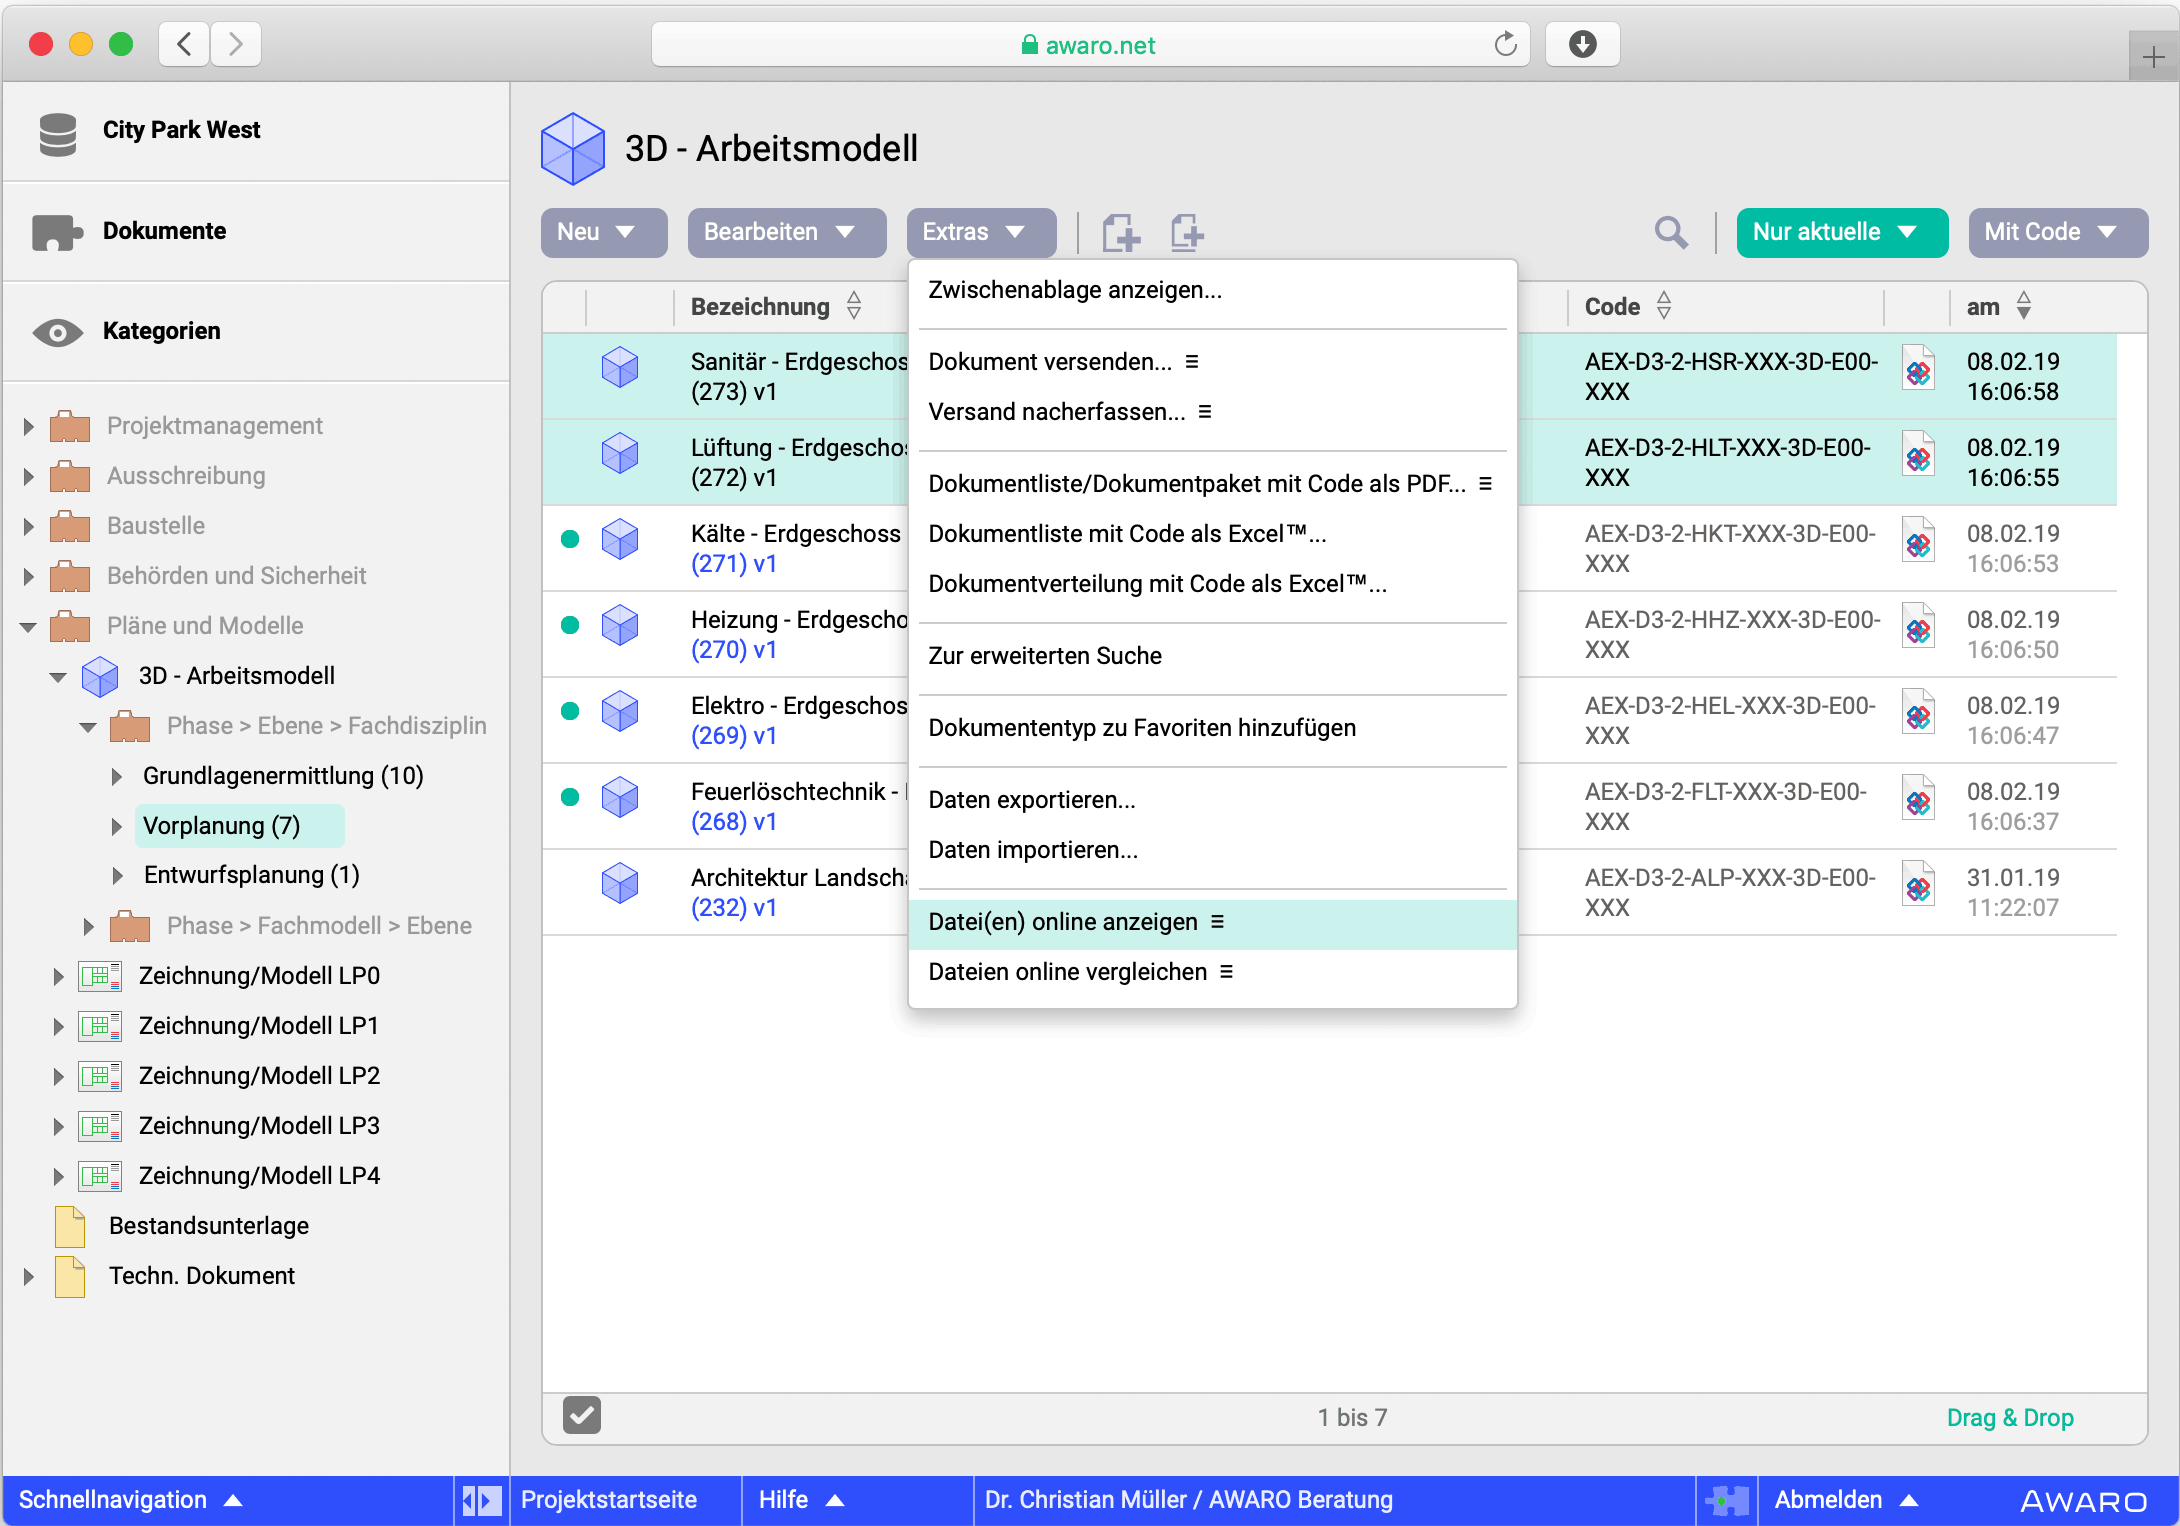Click the aware.net address bar
2180x1526 pixels.
tap(1090, 44)
